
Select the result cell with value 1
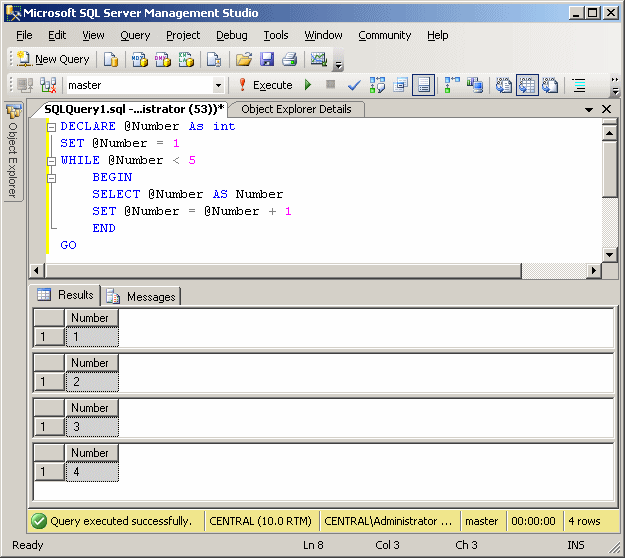(92, 337)
